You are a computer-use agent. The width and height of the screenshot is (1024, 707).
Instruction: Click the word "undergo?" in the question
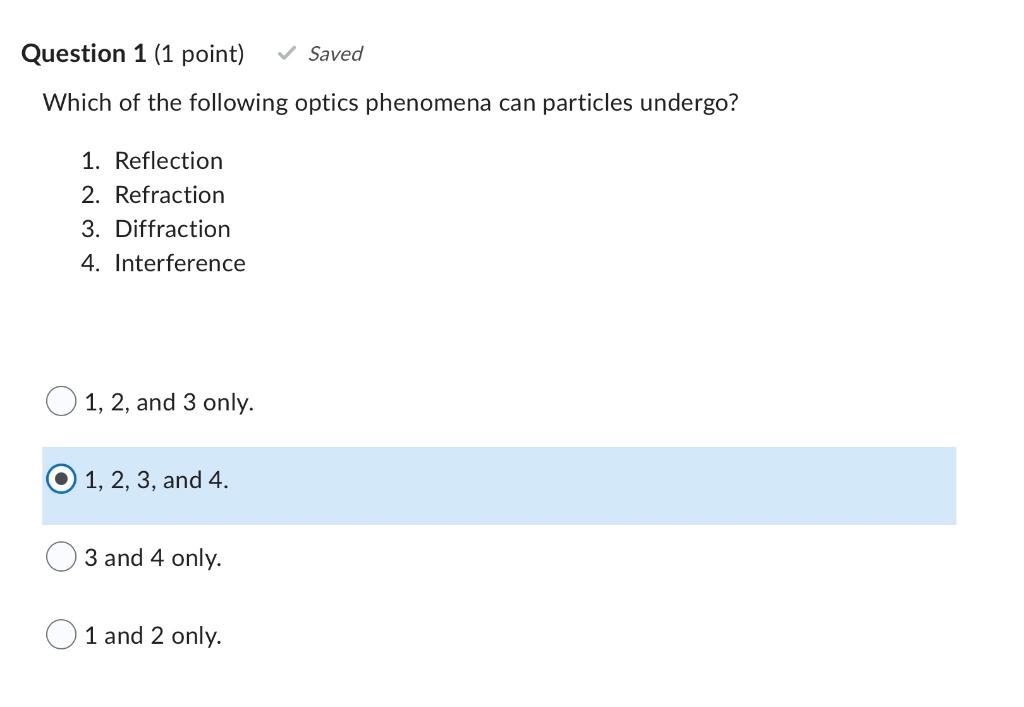click(x=689, y=103)
